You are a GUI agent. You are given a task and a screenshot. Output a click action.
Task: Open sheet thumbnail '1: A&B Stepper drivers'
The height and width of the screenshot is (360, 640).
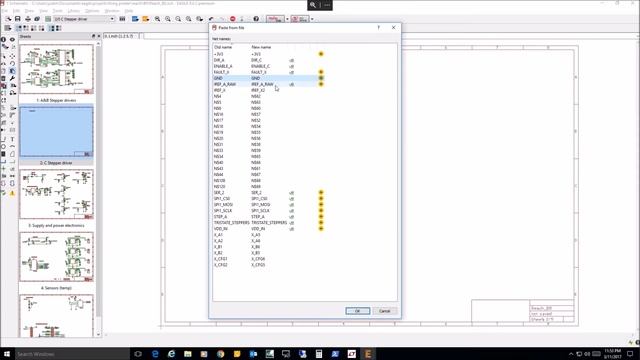pyautogui.click(x=57, y=69)
